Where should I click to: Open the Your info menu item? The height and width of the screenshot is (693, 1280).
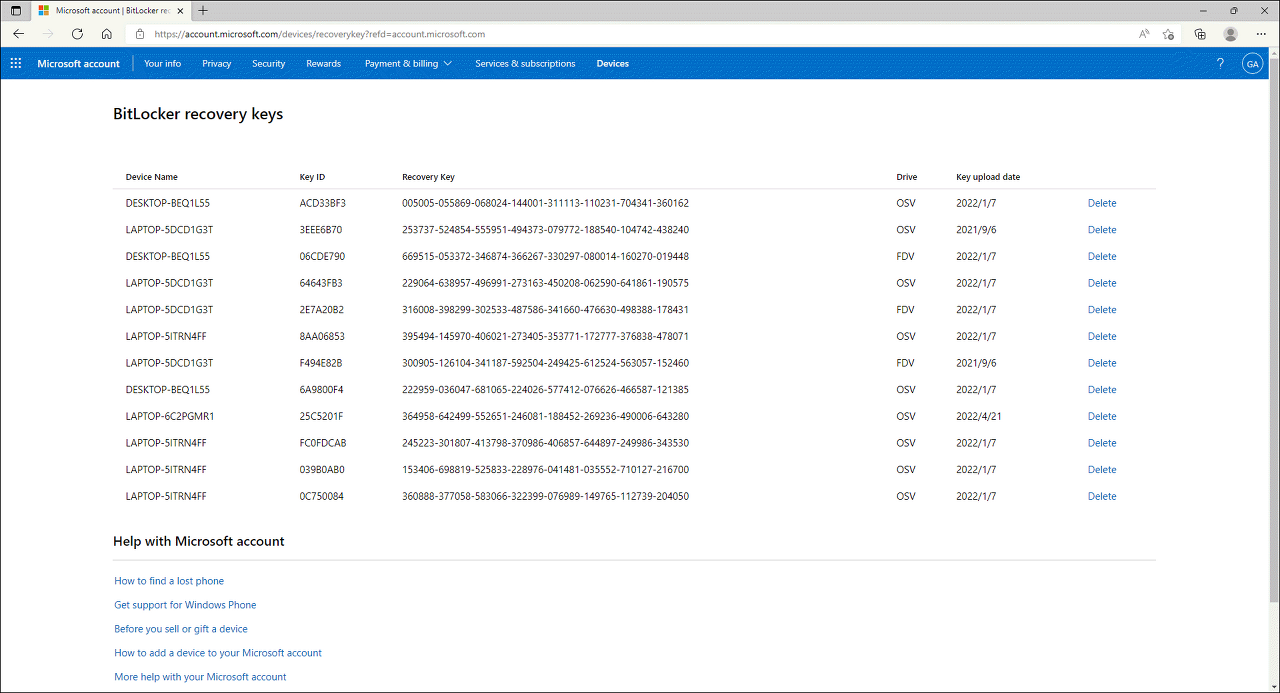click(x=162, y=63)
